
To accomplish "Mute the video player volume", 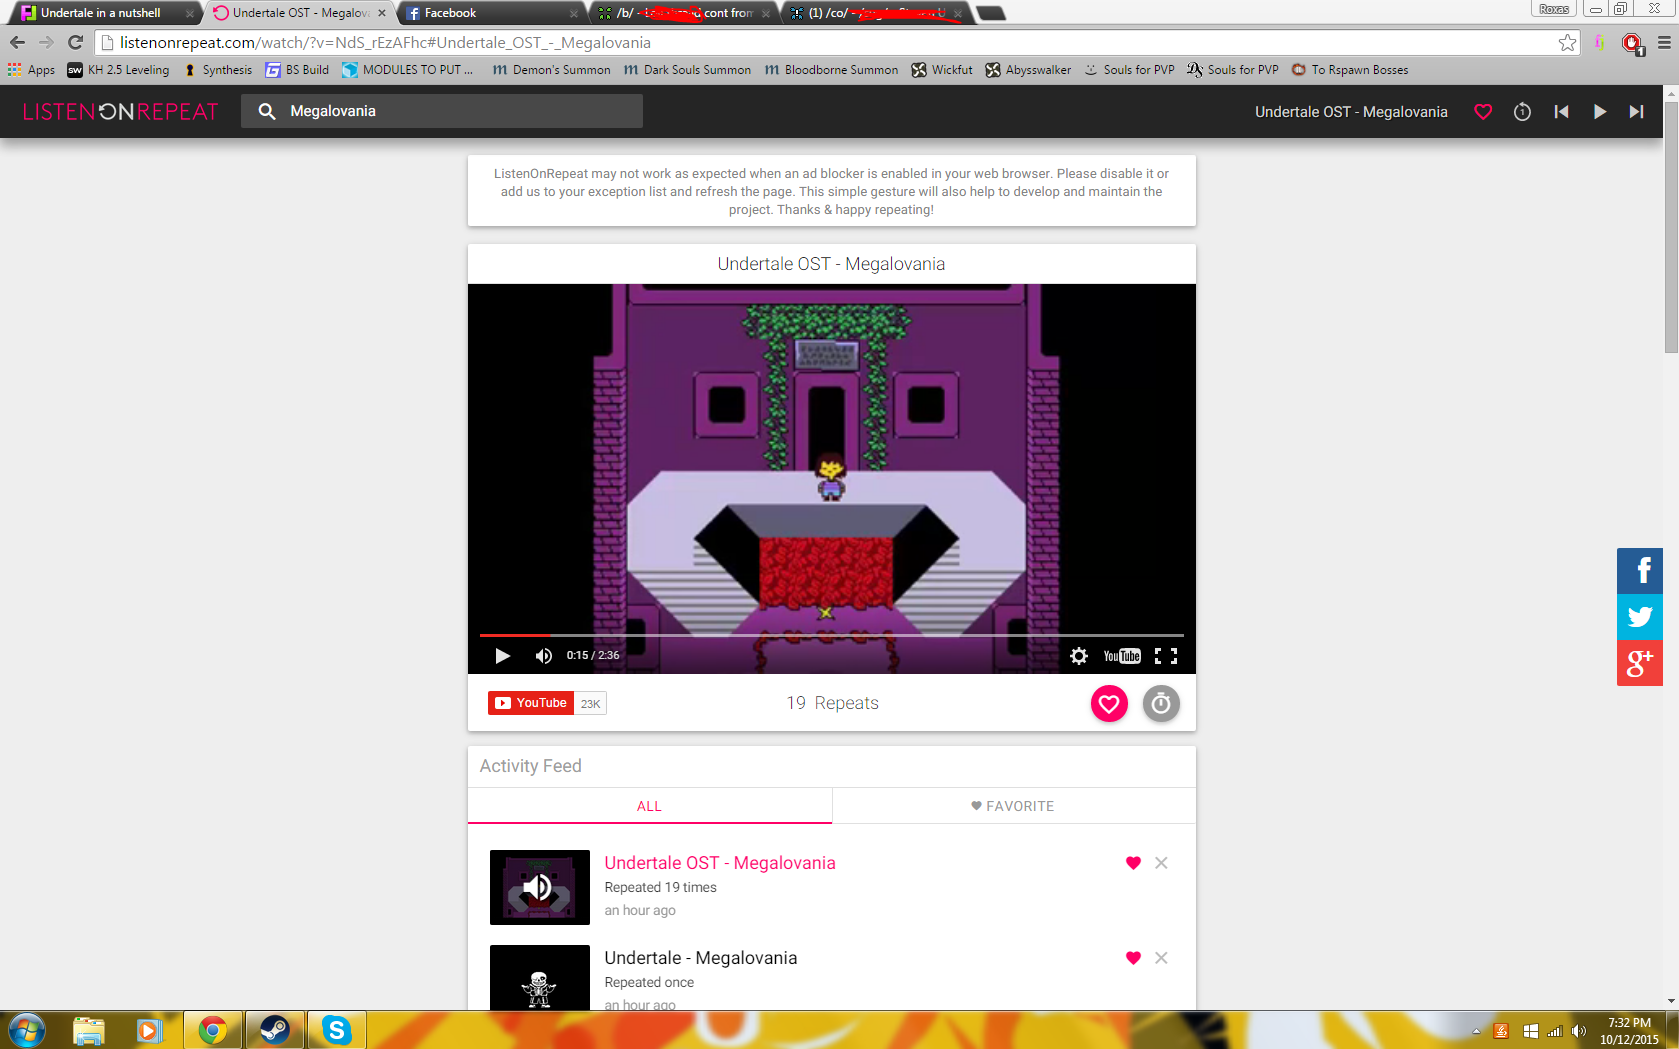I will click(x=543, y=656).
